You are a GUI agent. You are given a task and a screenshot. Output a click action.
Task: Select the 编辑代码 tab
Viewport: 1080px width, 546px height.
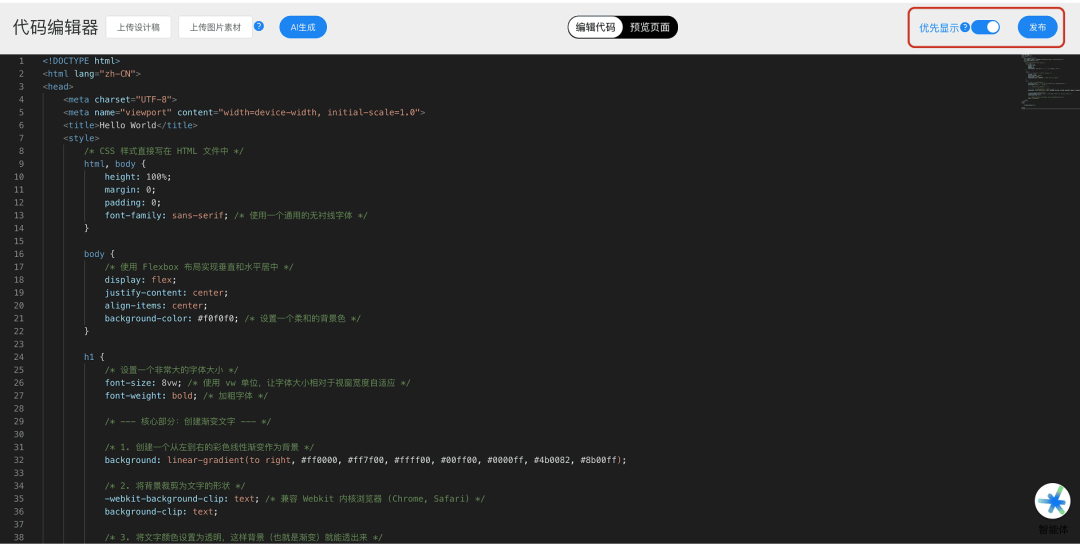pos(596,28)
